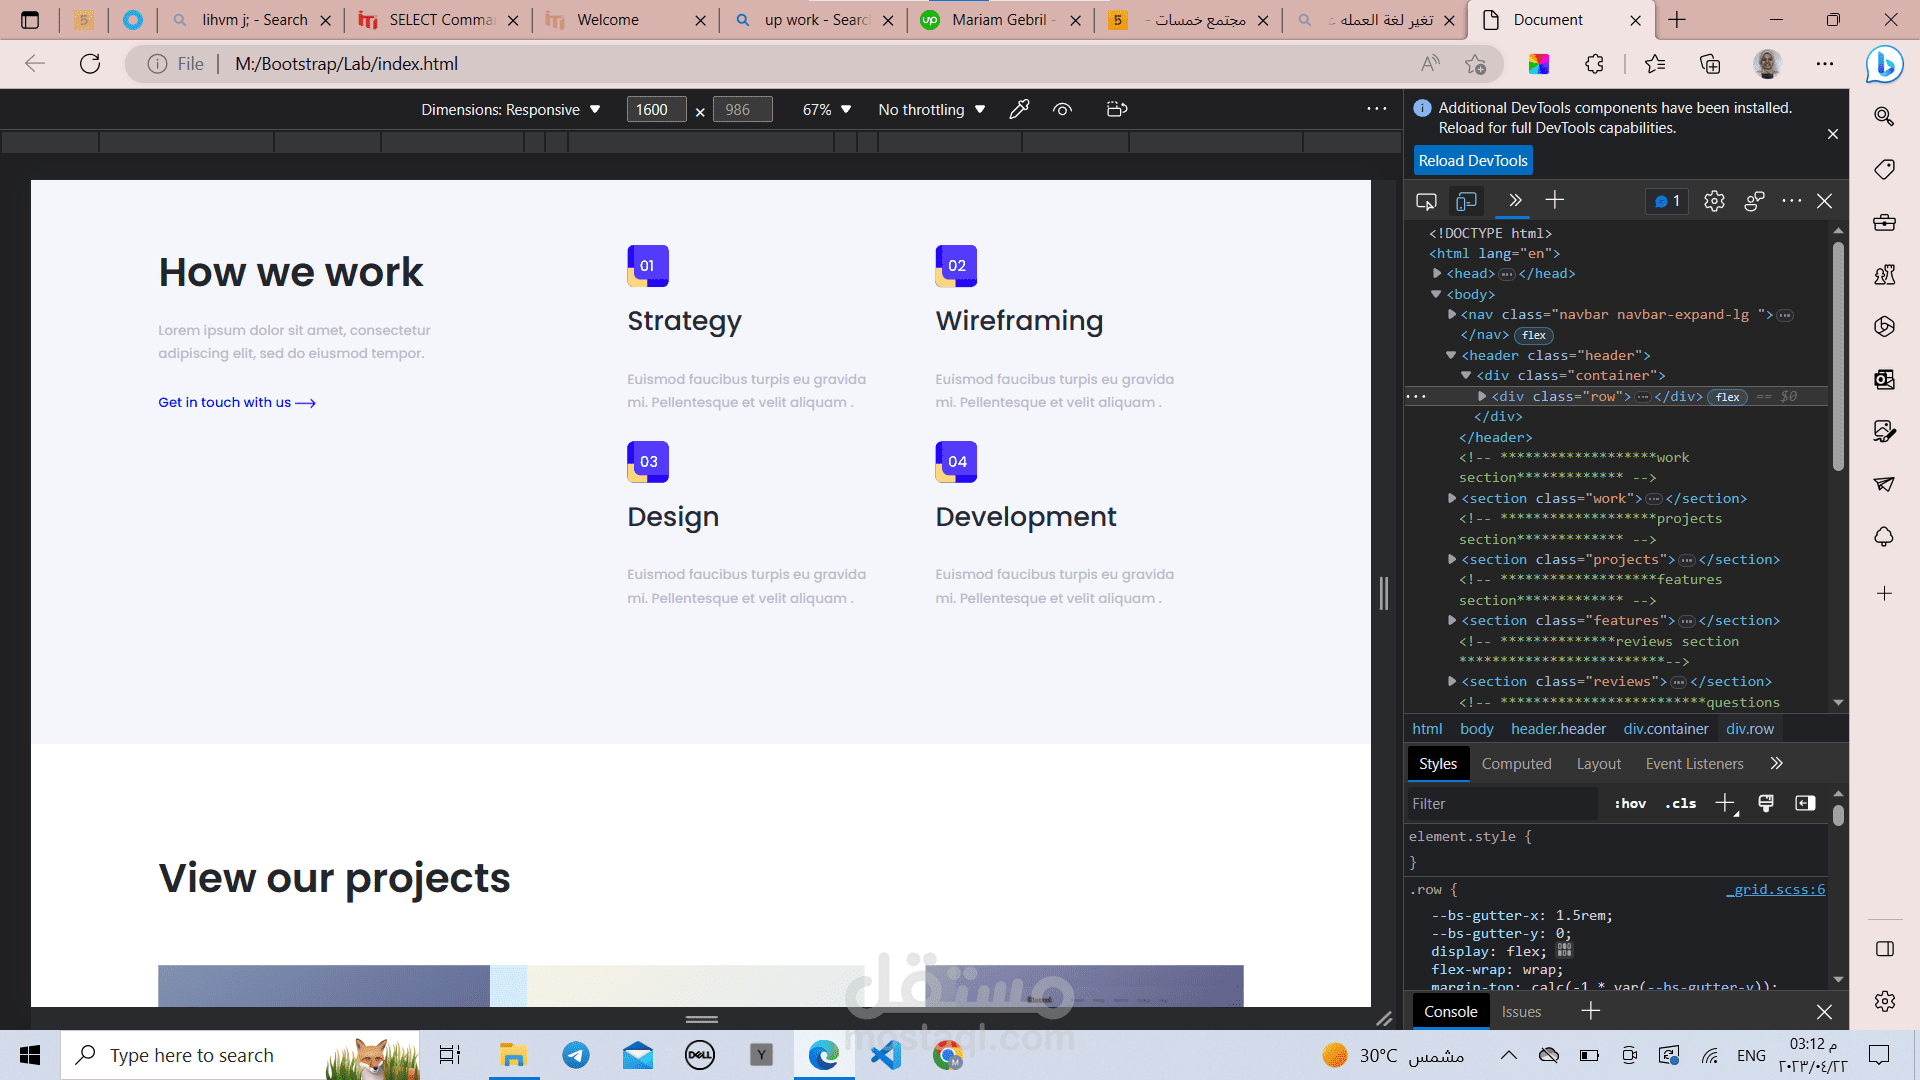Switch to the Issues drawer tab

1521,1011
